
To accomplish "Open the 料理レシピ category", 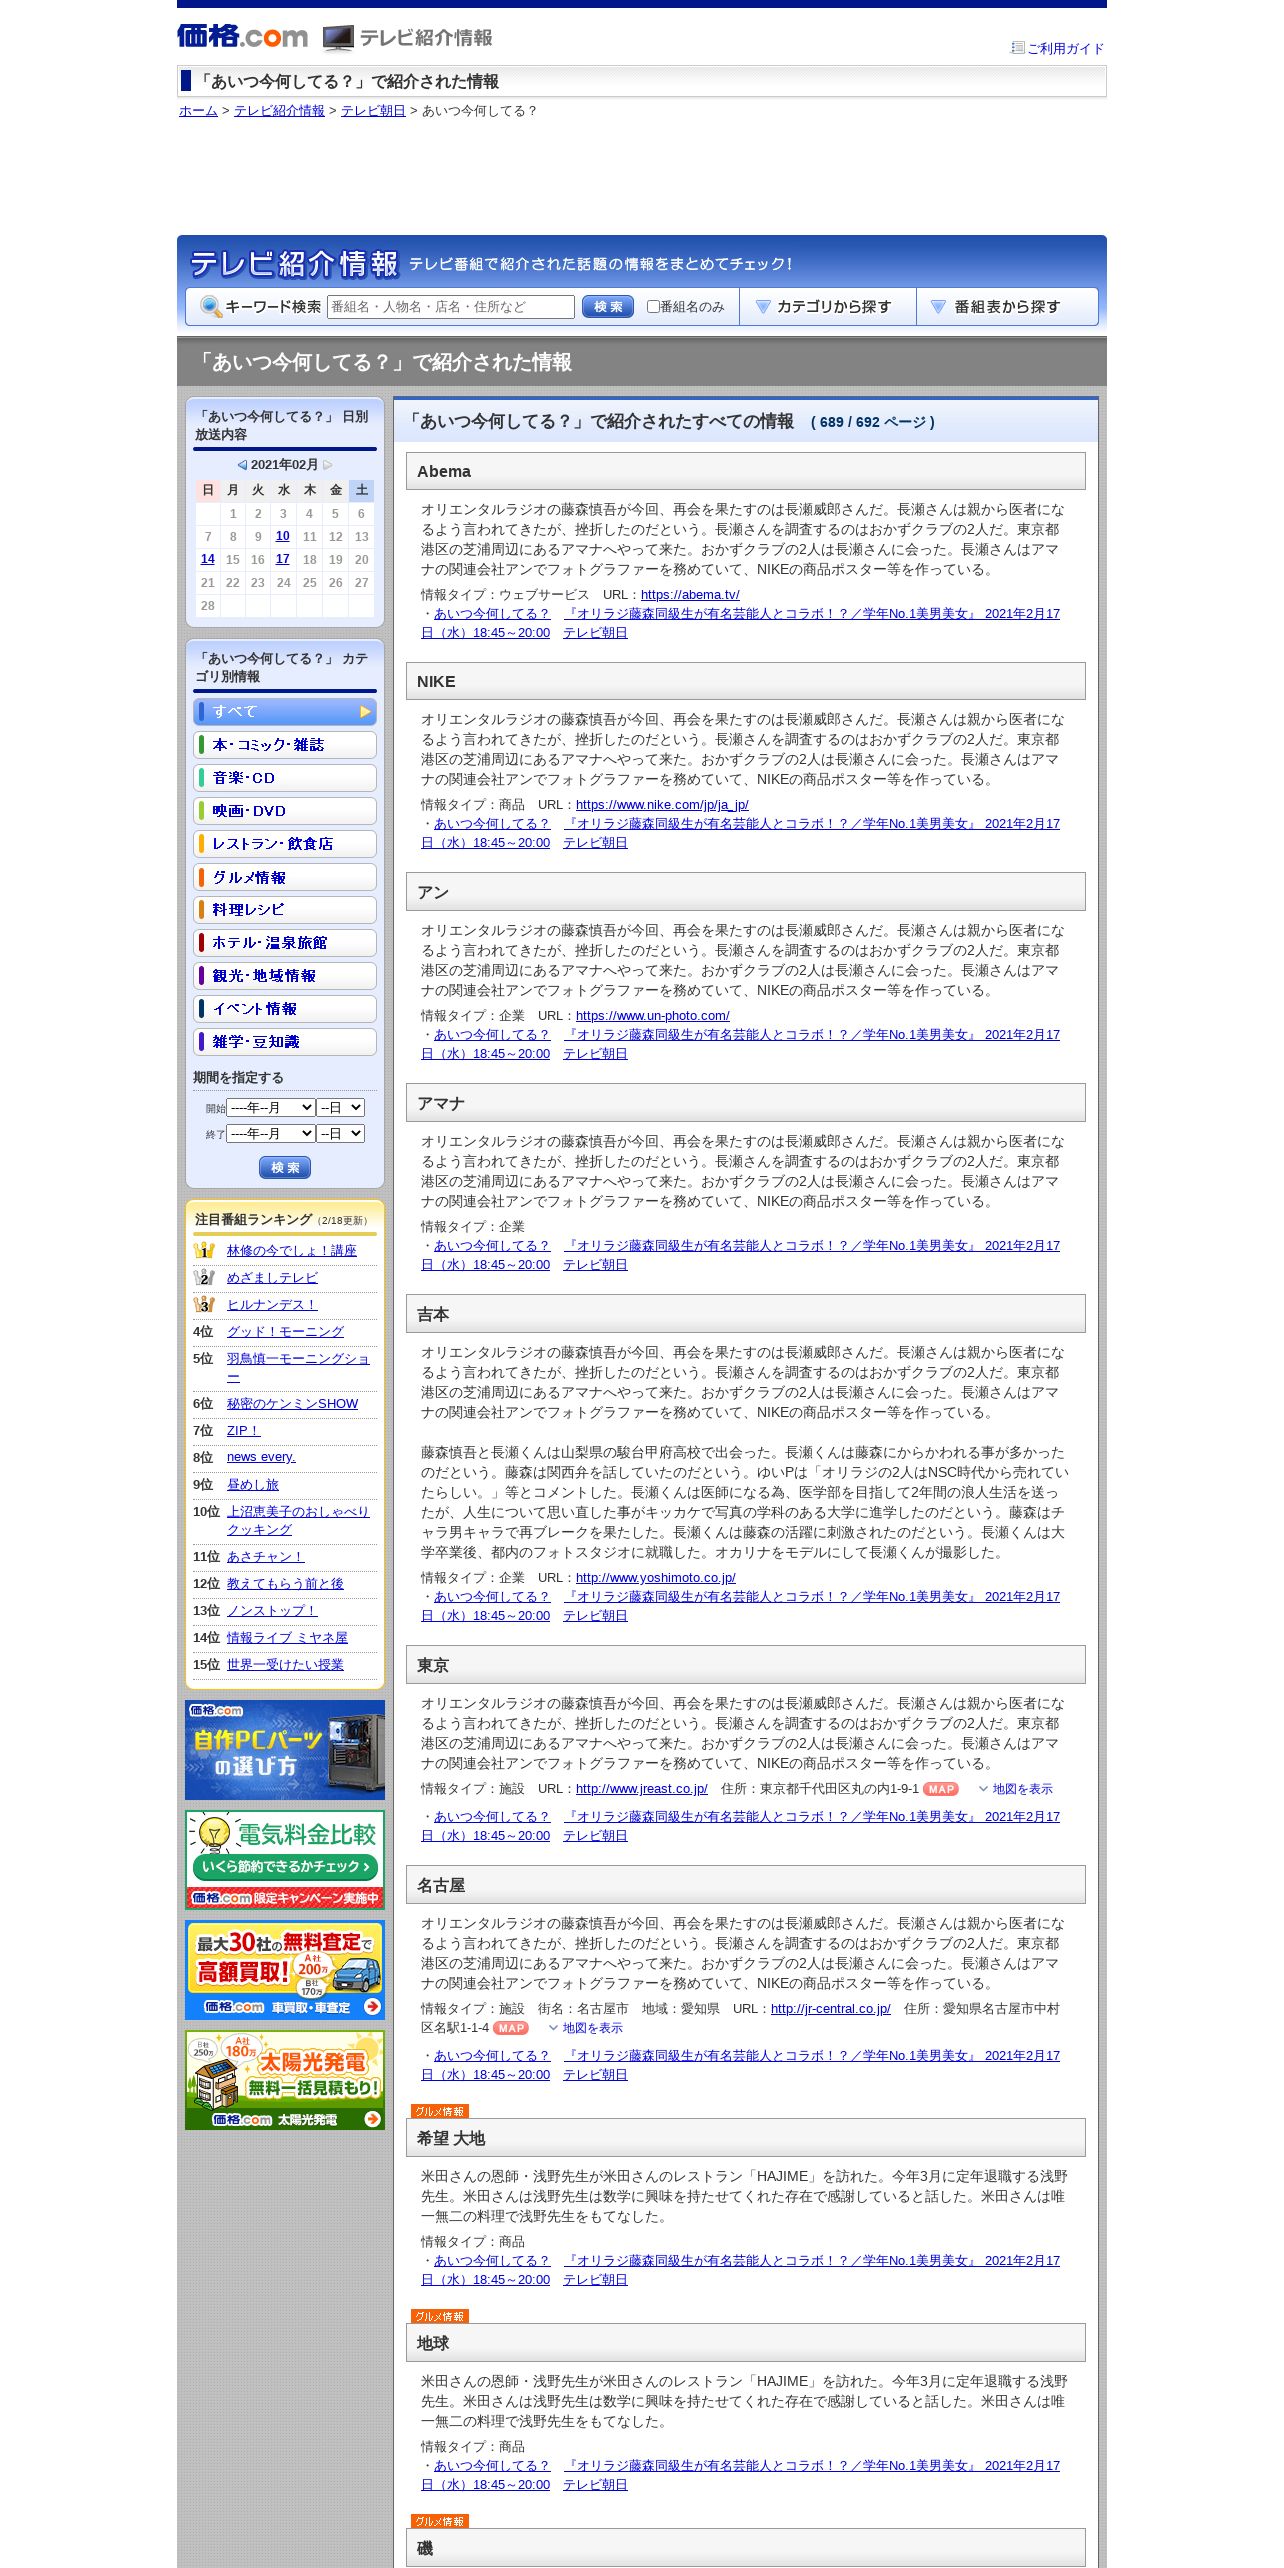I will tap(285, 909).
